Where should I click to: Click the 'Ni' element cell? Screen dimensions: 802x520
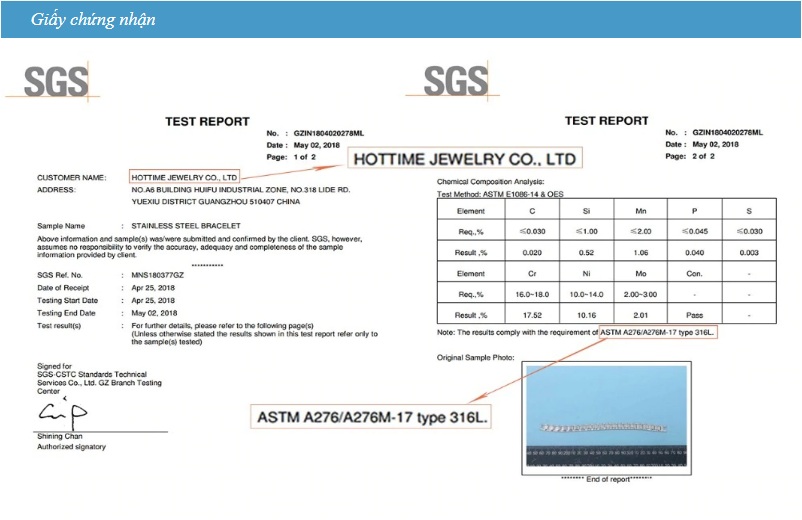(586, 274)
